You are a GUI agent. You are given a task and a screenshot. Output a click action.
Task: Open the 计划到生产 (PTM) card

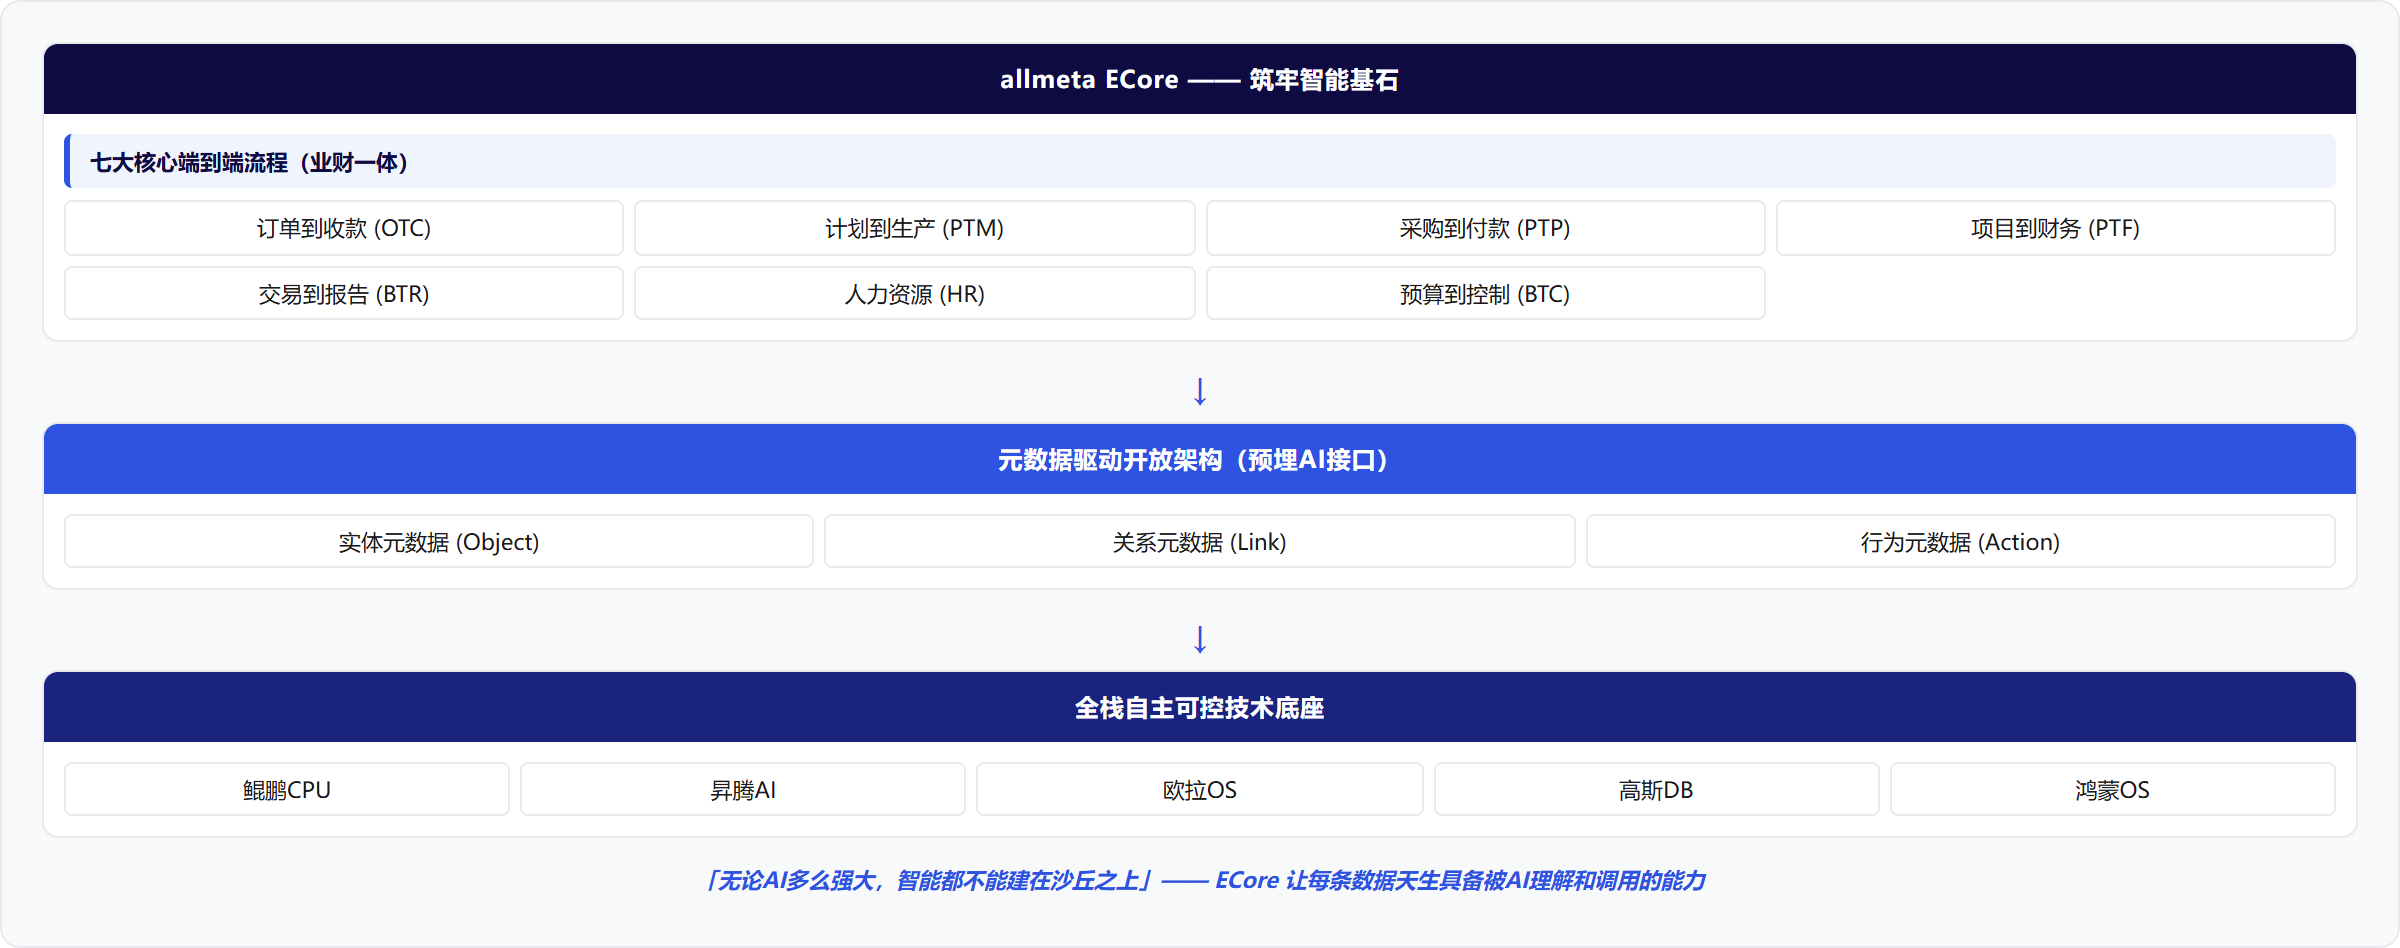pyautogui.click(x=914, y=228)
